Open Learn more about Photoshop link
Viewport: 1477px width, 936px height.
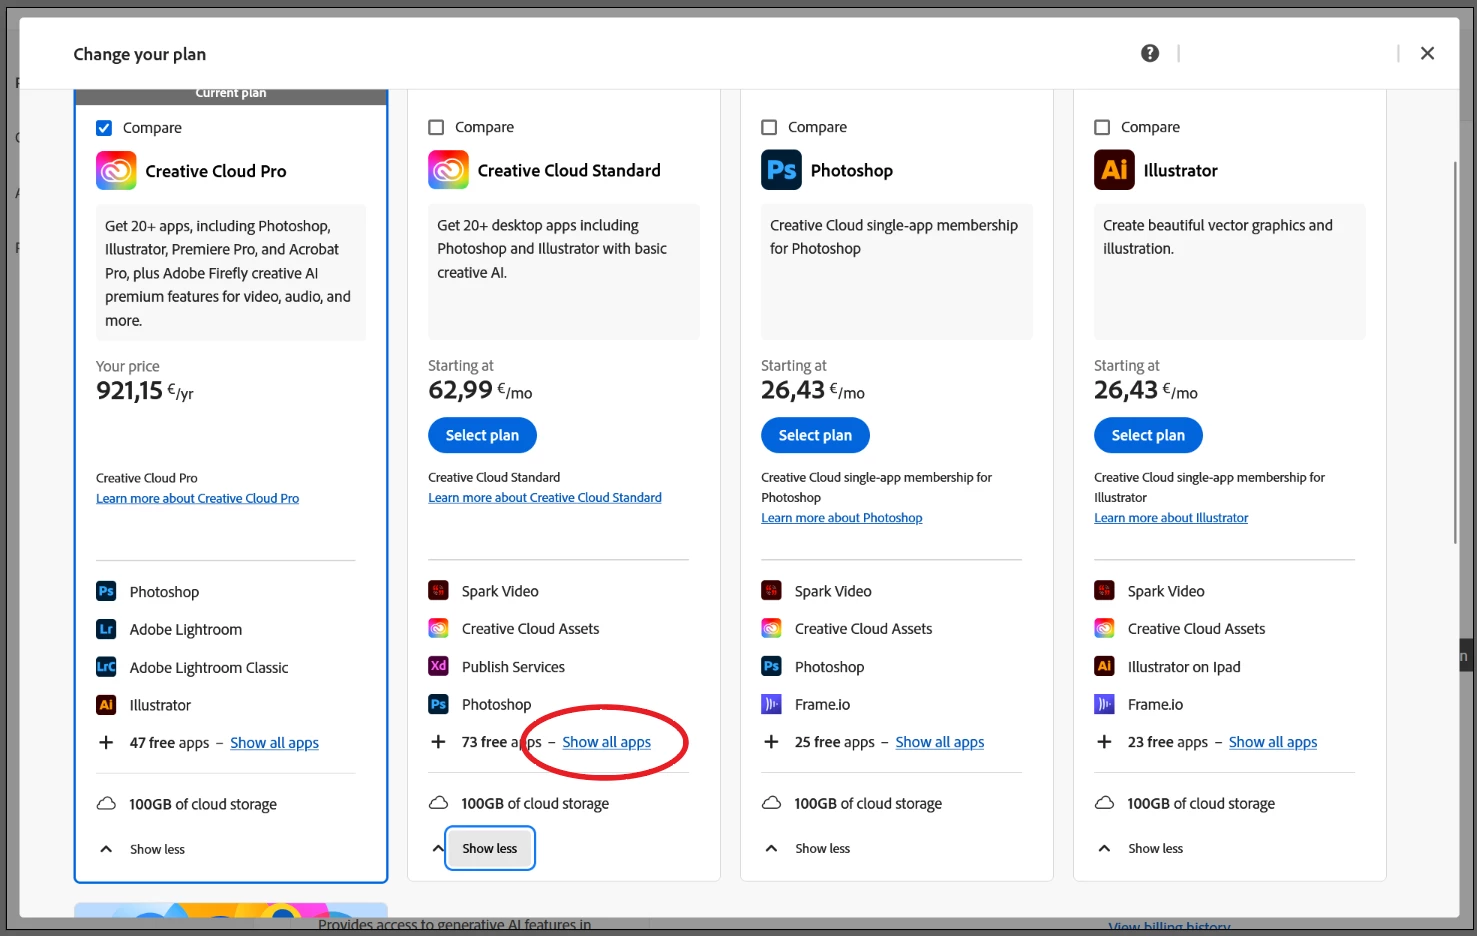click(x=842, y=517)
